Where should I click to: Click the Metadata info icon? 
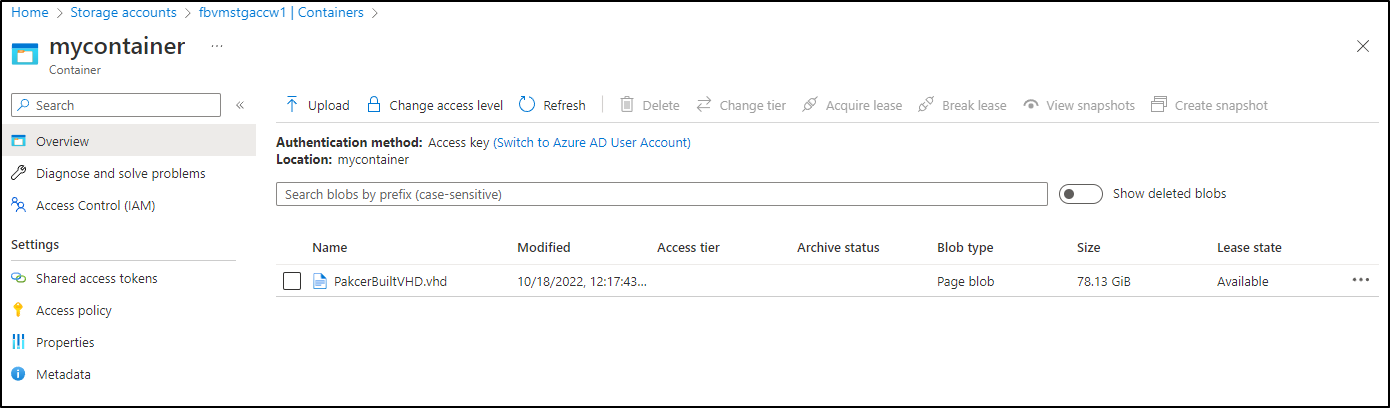coord(19,374)
